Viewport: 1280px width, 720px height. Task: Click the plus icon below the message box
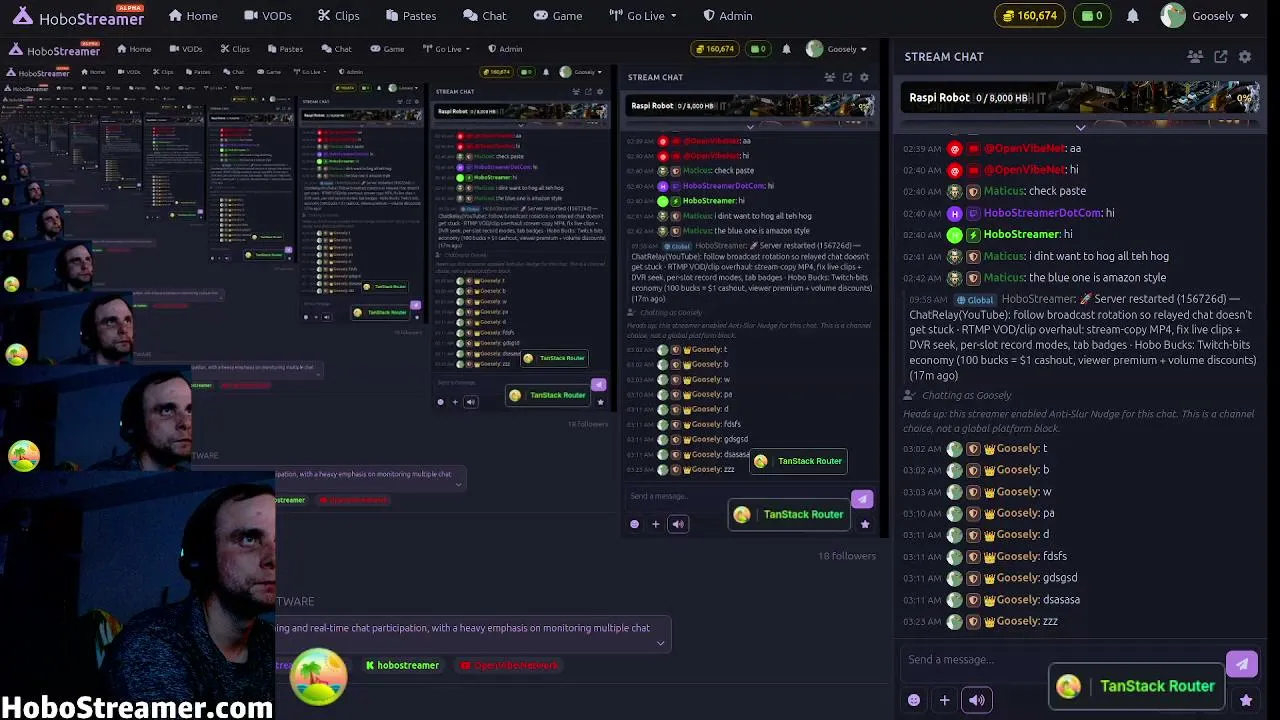pos(944,700)
